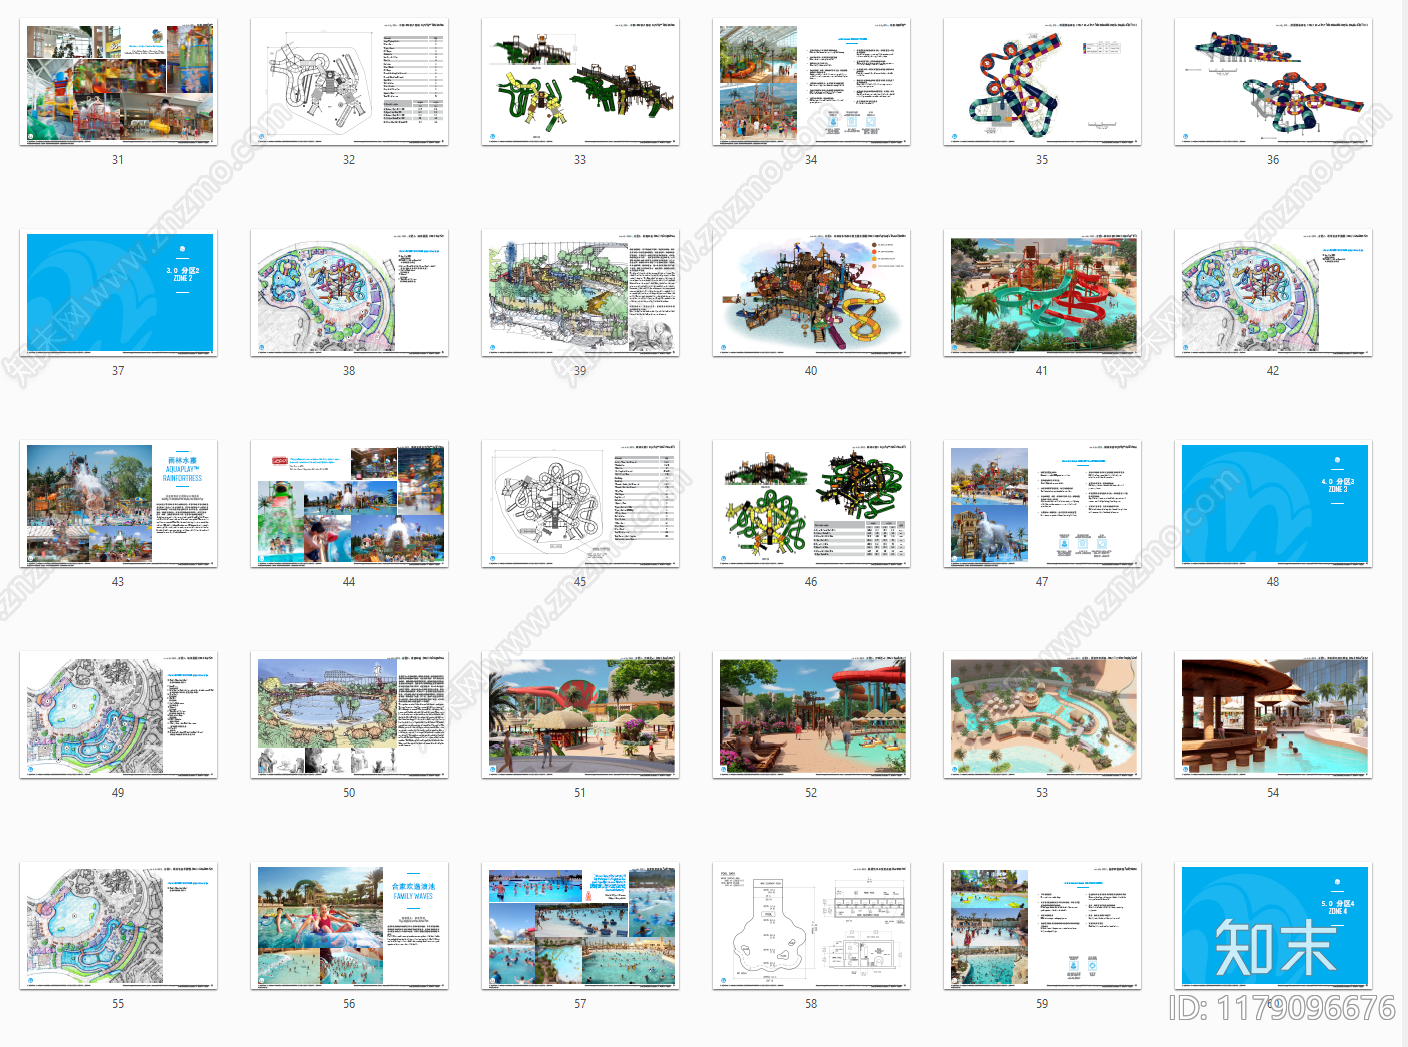Select page thumbnail 52
1408x1047 pixels.
pyautogui.click(x=811, y=715)
